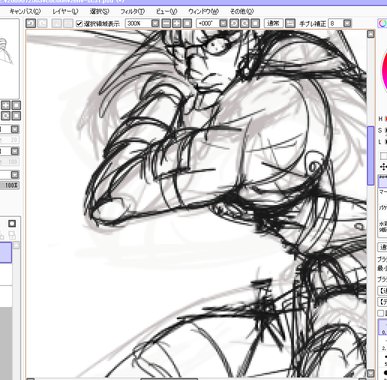Open the その他(O) menu
Viewport: 387px width, 380px height.
(x=242, y=11)
